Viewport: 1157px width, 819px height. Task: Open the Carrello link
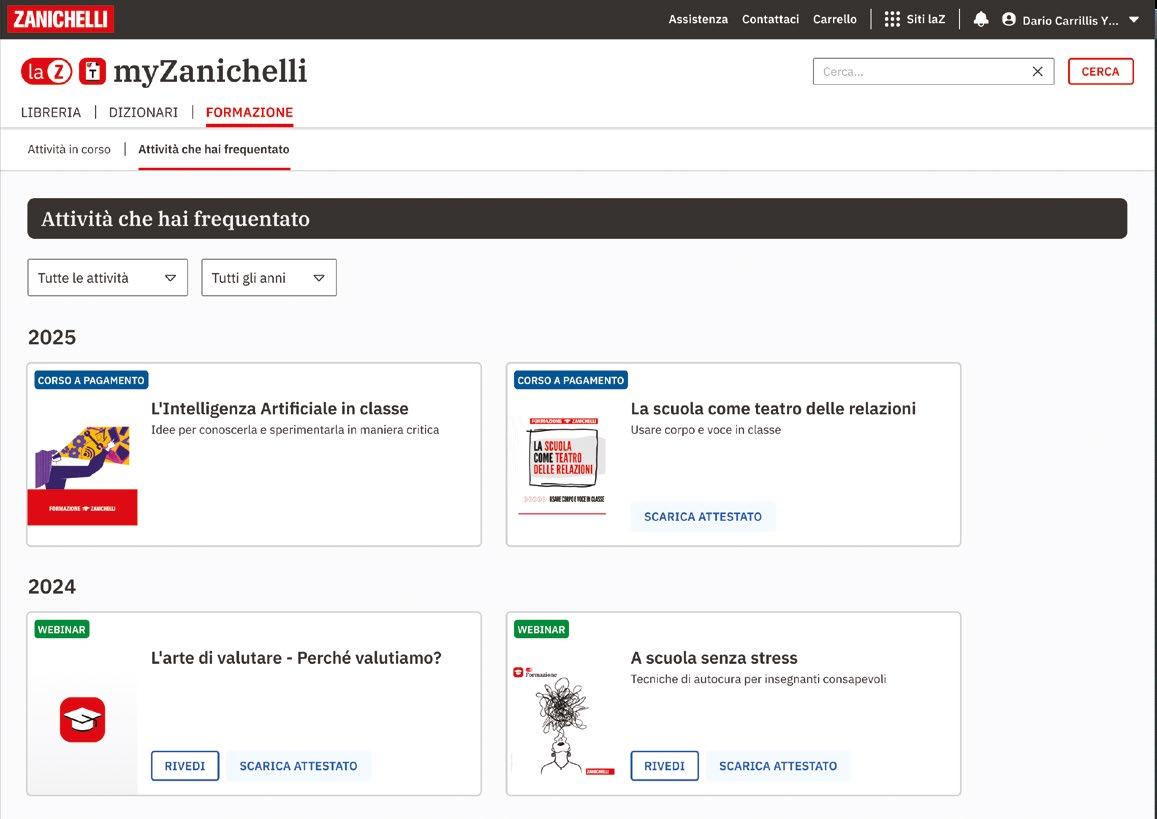[835, 19]
